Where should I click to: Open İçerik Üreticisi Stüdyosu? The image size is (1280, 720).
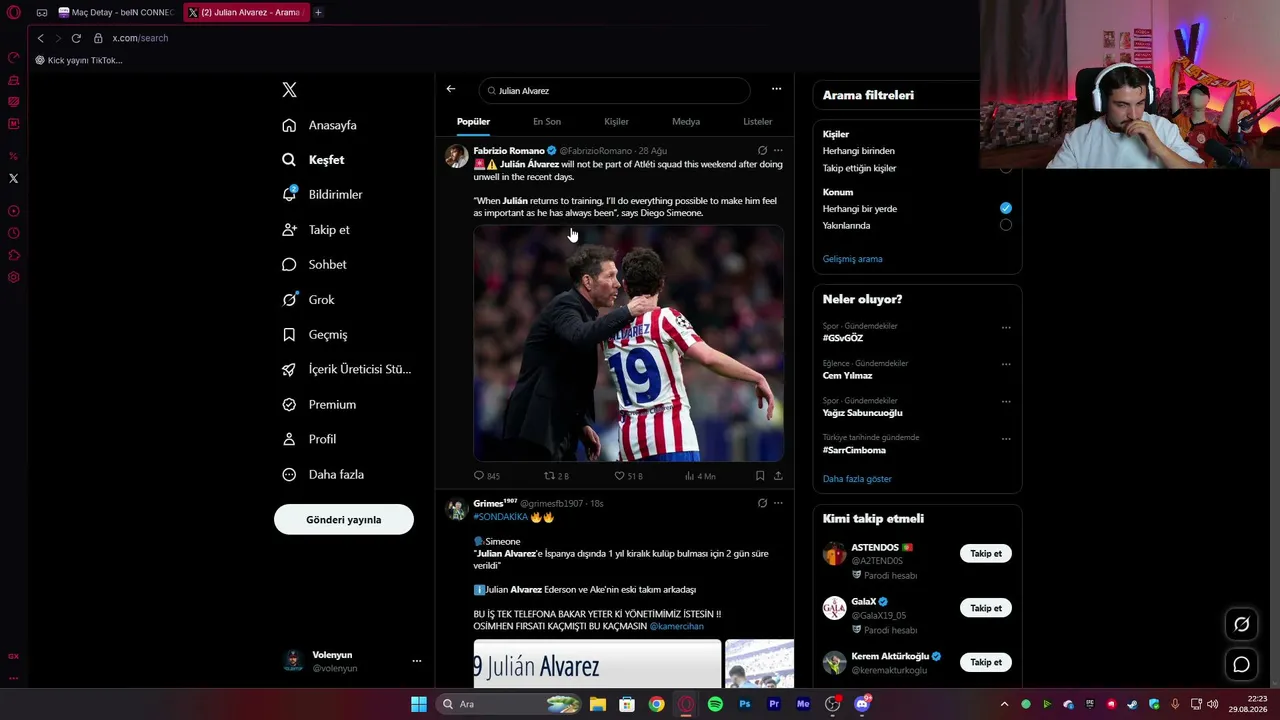[x=346, y=370]
